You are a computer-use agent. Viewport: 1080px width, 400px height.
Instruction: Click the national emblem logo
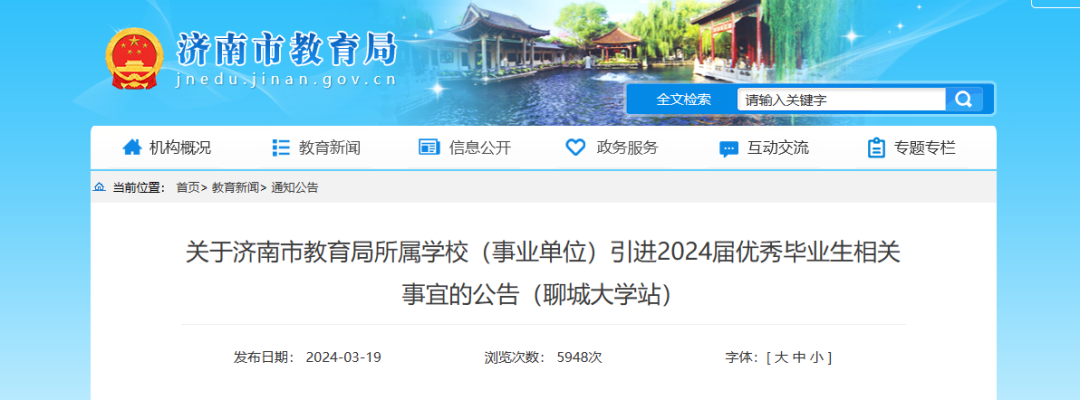click(134, 59)
